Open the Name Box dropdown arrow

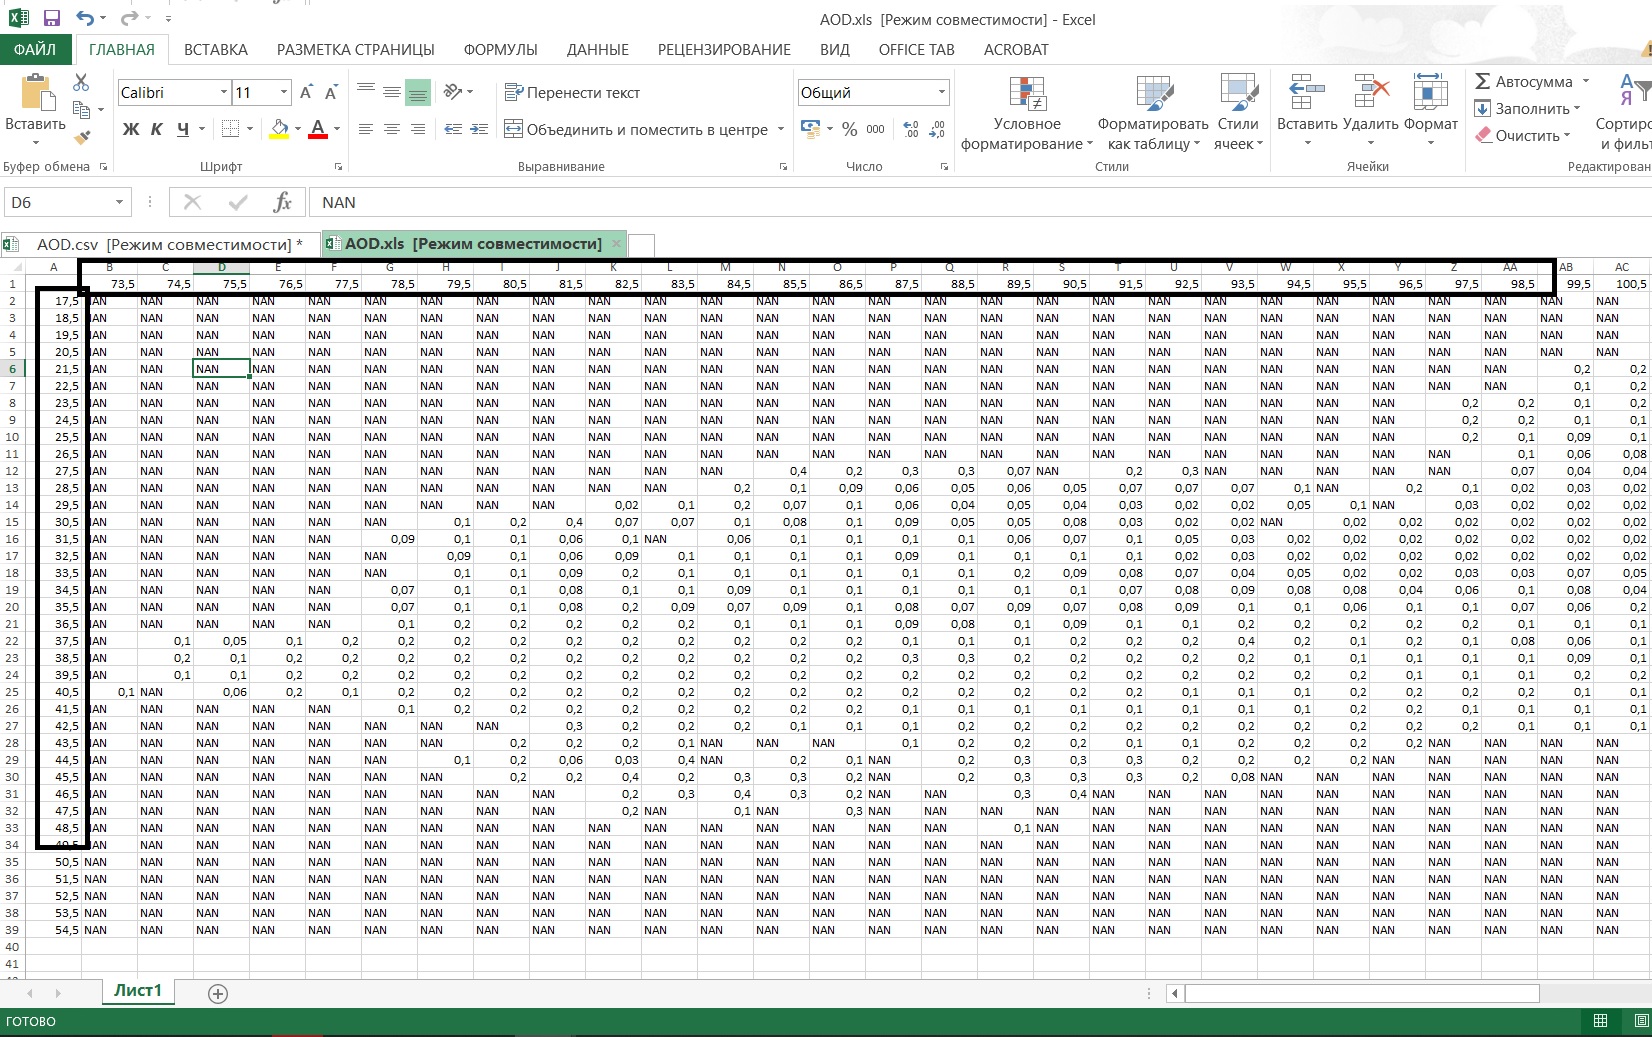pos(119,203)
